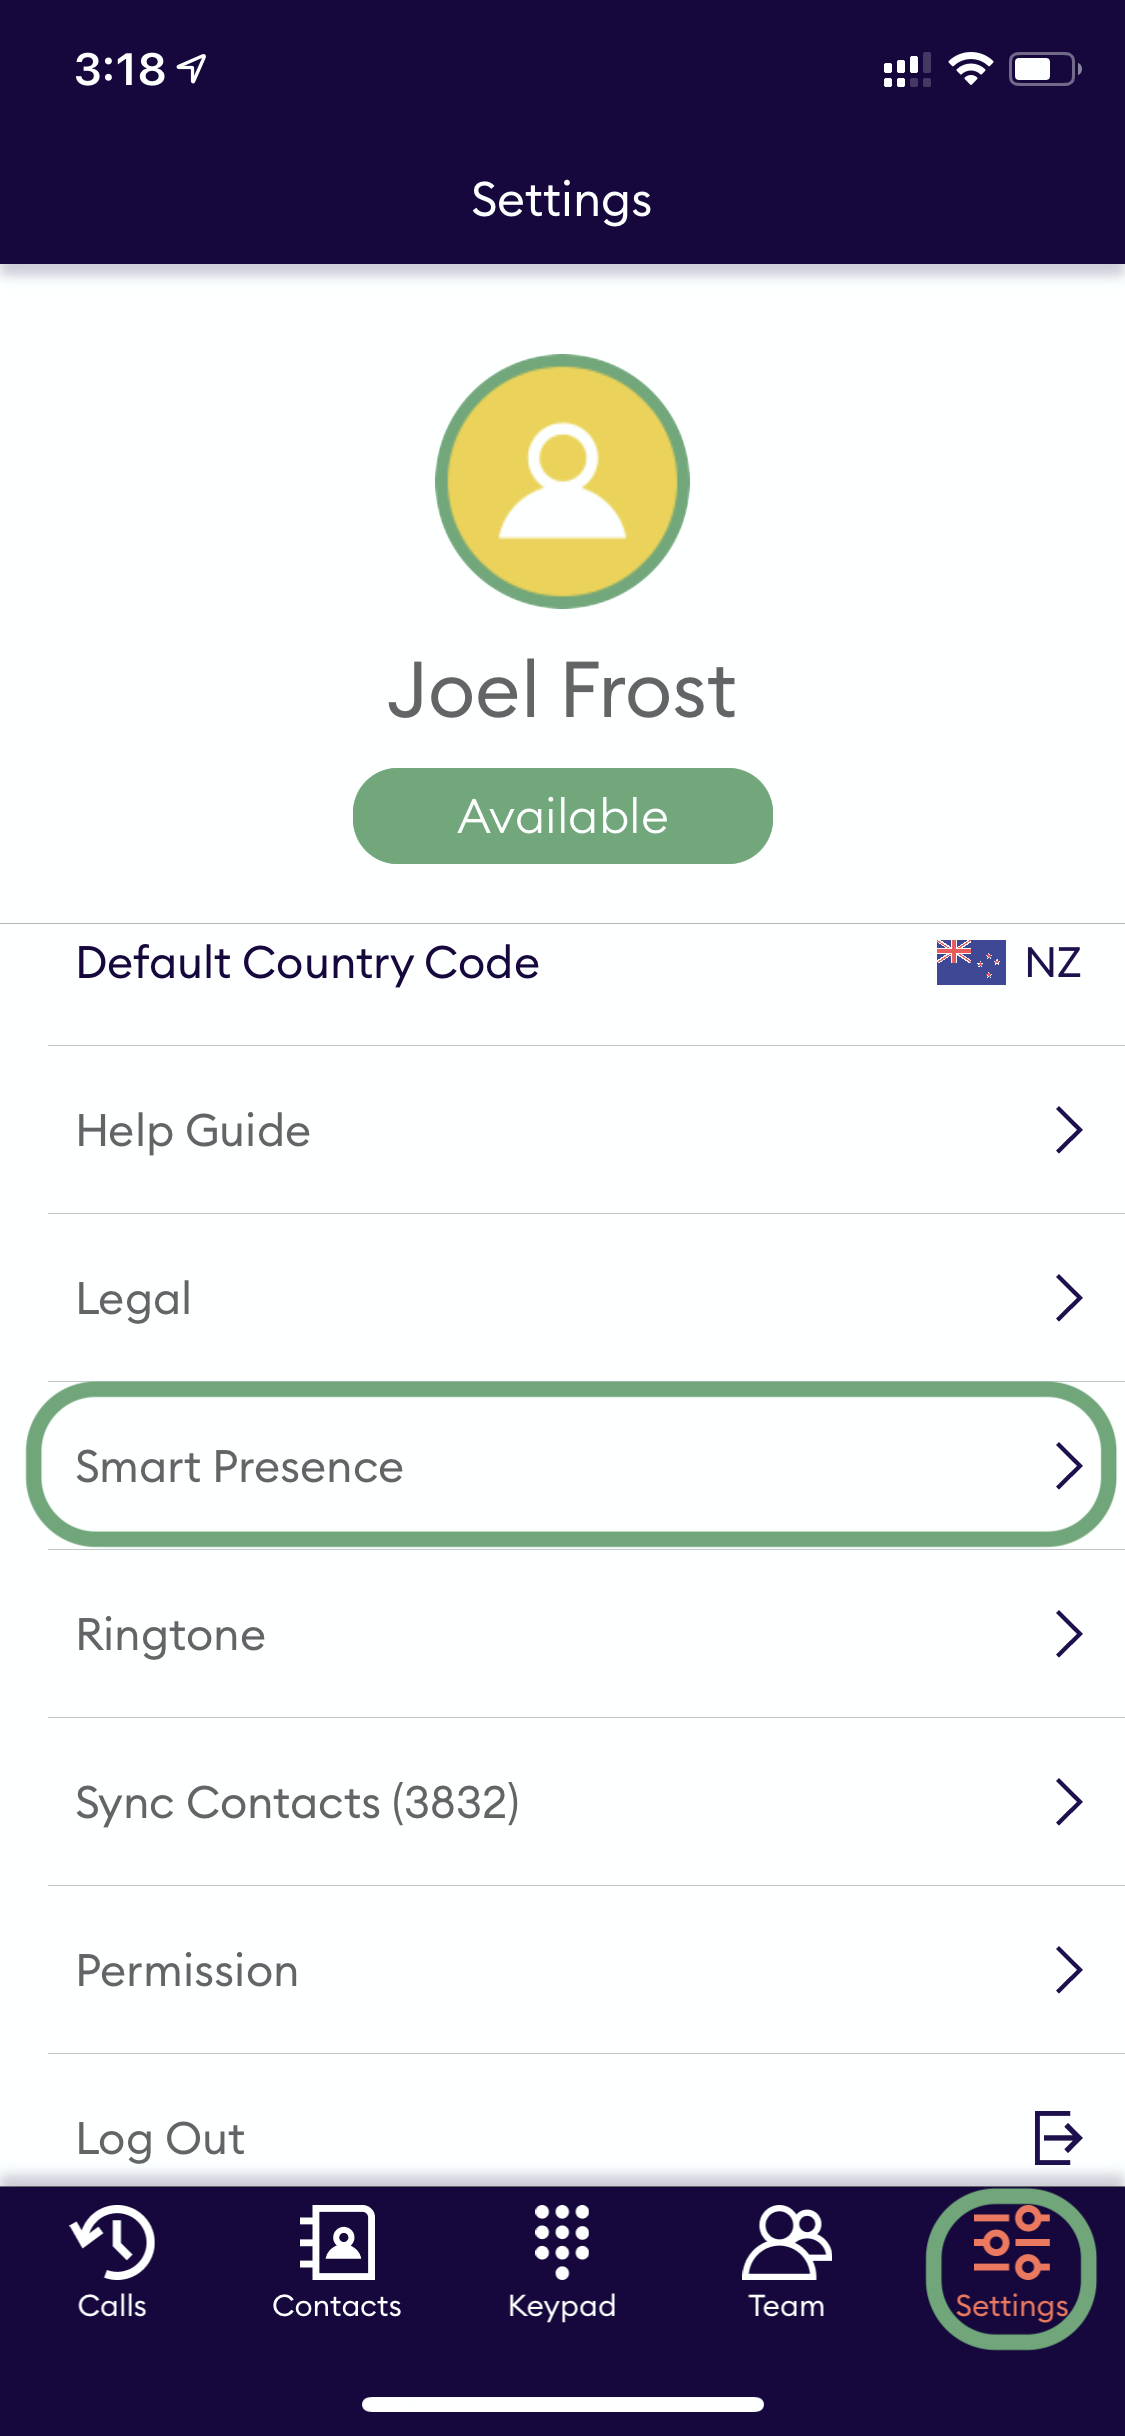
Task: Tap the battery indicator in status bar
Action: 1044,69
